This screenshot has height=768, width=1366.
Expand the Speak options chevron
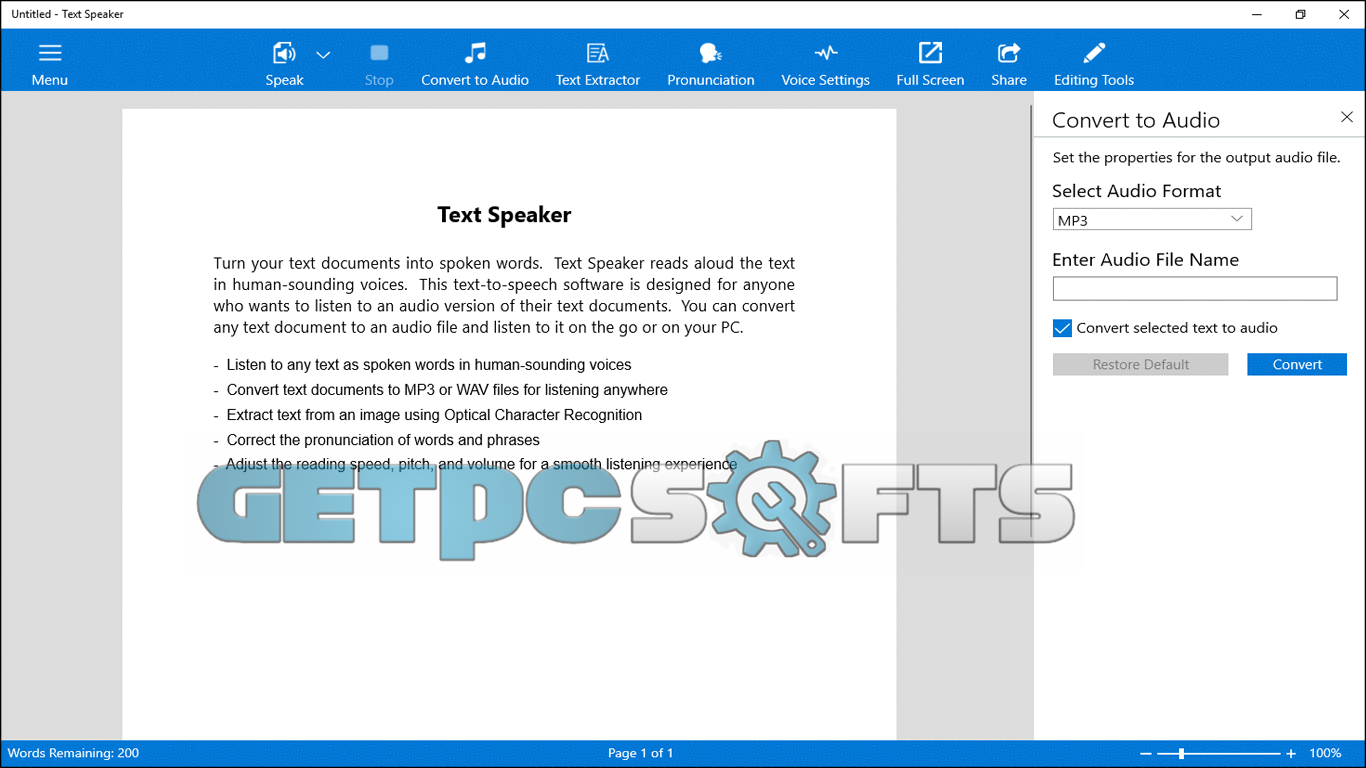pos(323,55)
